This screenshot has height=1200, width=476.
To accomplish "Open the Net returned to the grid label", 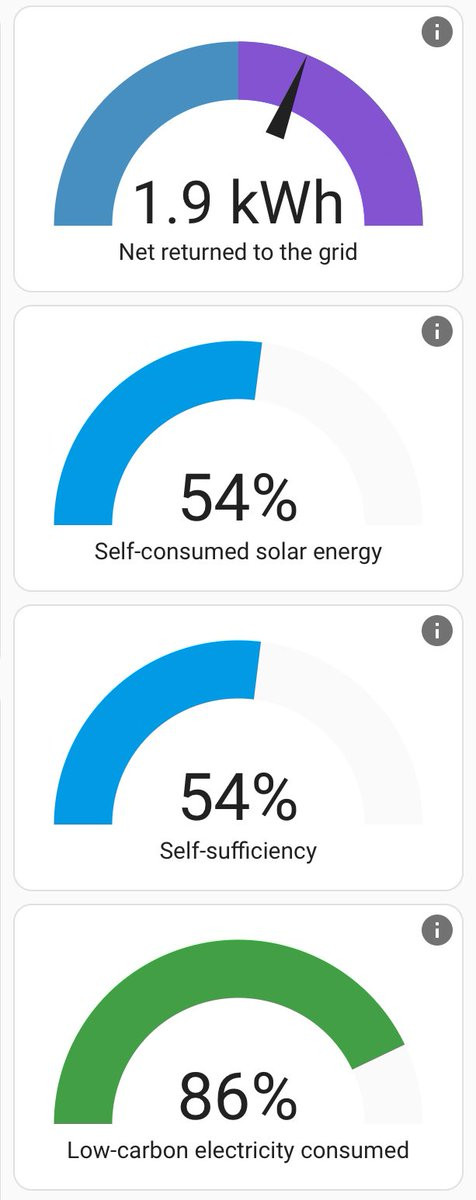I will coord(238,251).
